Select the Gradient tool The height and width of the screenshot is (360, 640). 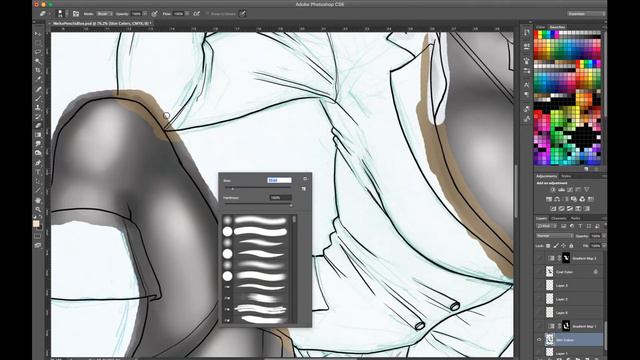click(x=38, y=135)
